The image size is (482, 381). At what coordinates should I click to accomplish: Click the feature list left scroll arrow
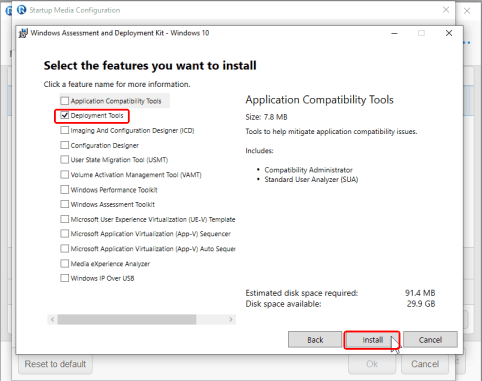[x=52, y=319]
